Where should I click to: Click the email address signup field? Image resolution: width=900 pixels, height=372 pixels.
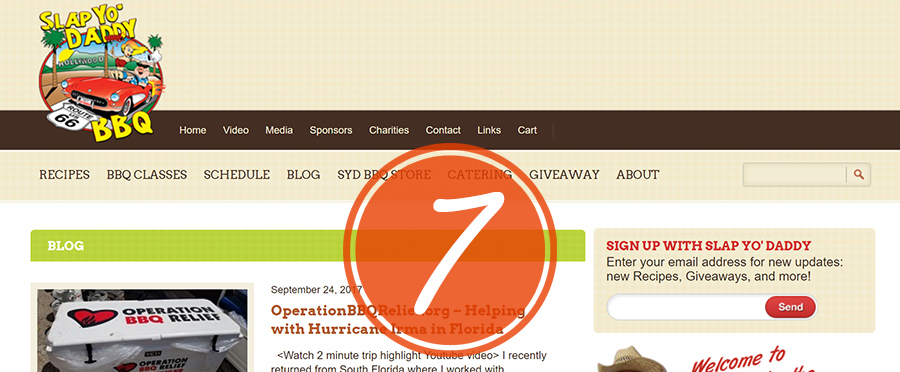point(686,307)
